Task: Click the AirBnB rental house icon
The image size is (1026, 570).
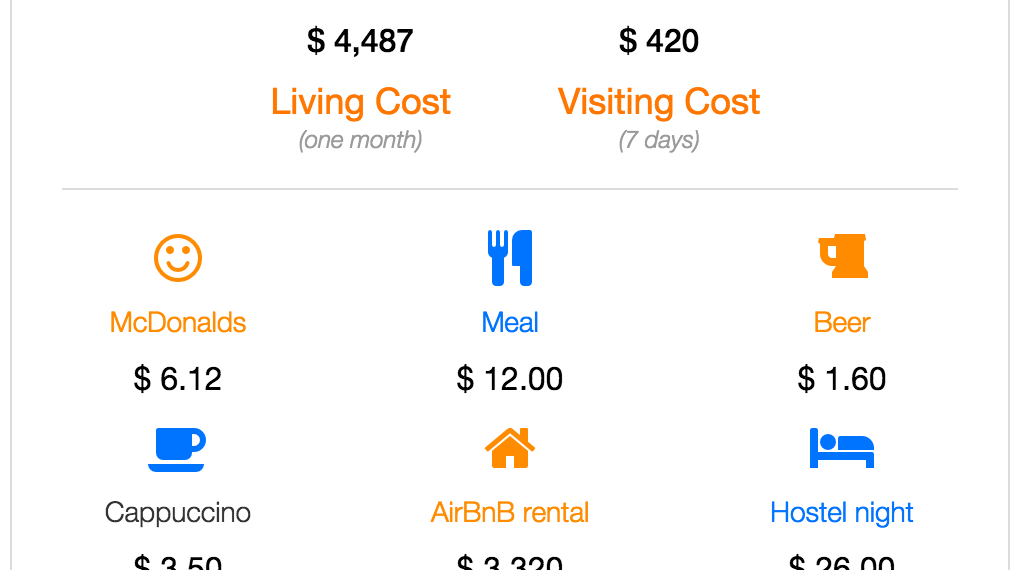Action: (510, 448)
